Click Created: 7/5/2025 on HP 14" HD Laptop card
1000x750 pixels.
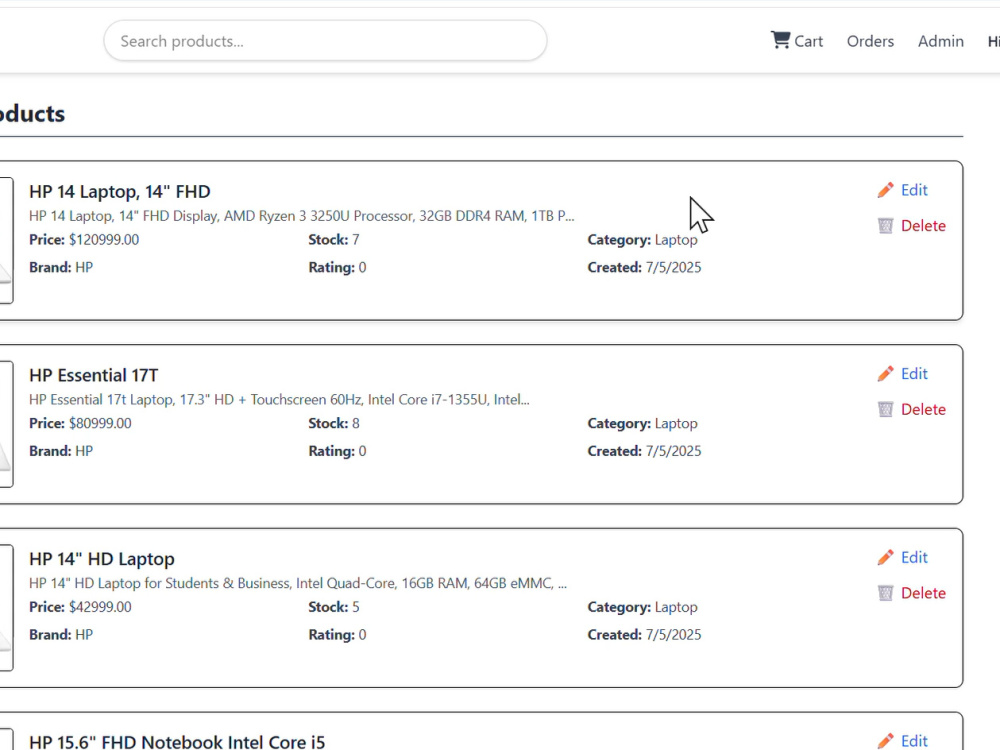644,635
